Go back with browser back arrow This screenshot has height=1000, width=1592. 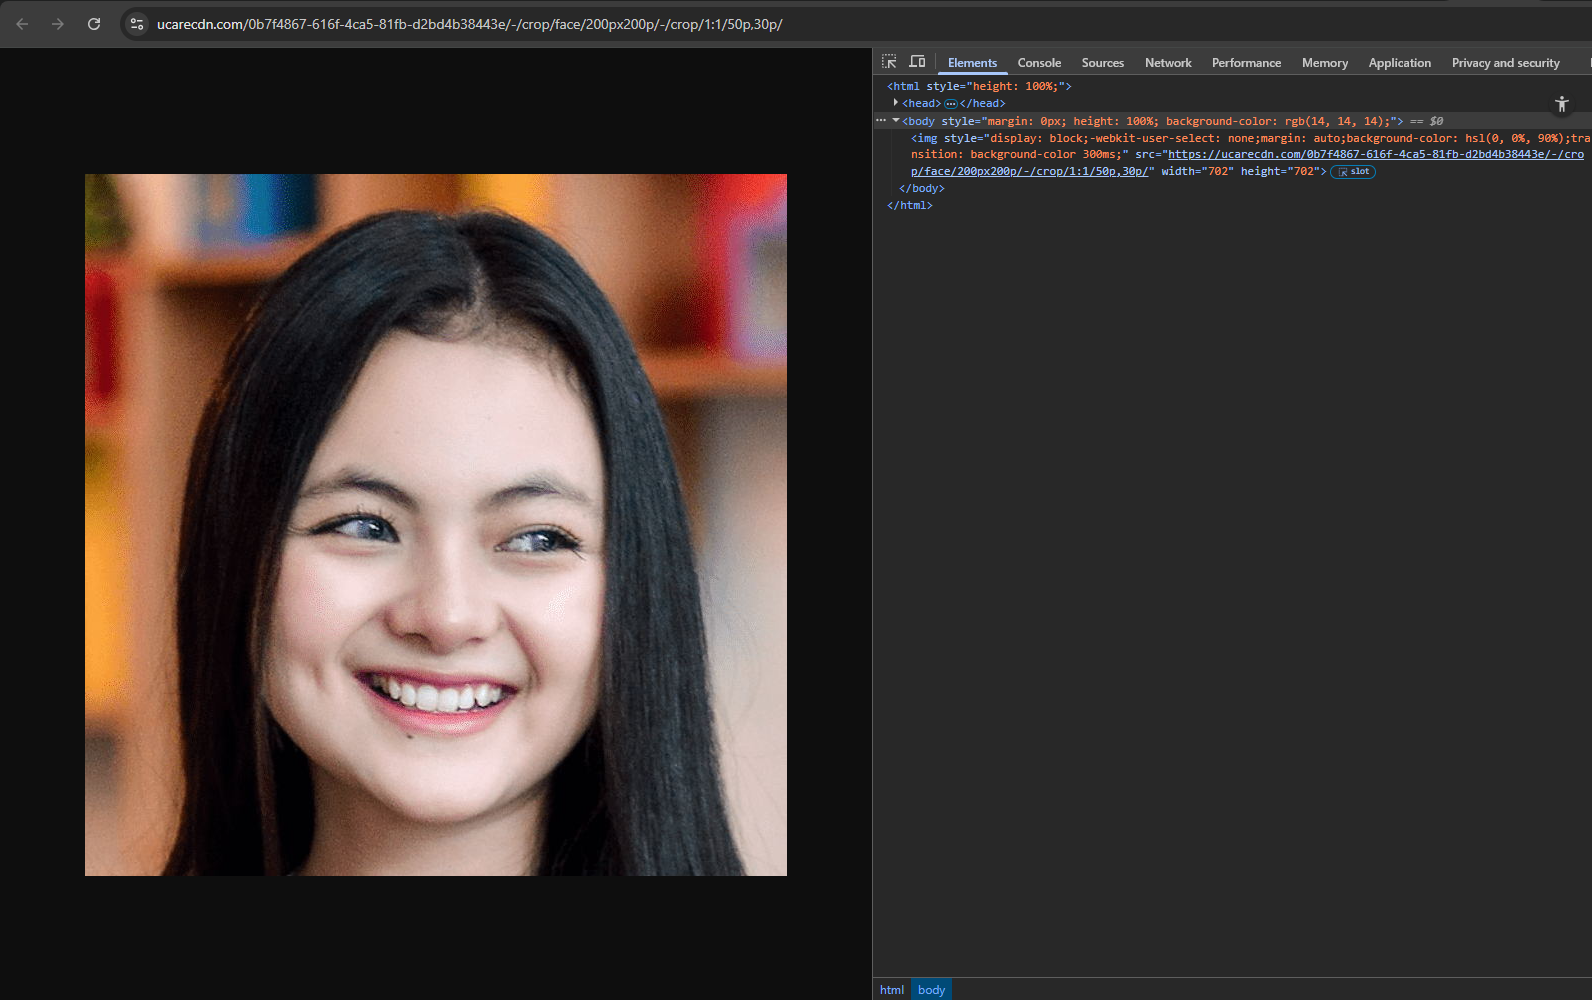pos(22,24)
